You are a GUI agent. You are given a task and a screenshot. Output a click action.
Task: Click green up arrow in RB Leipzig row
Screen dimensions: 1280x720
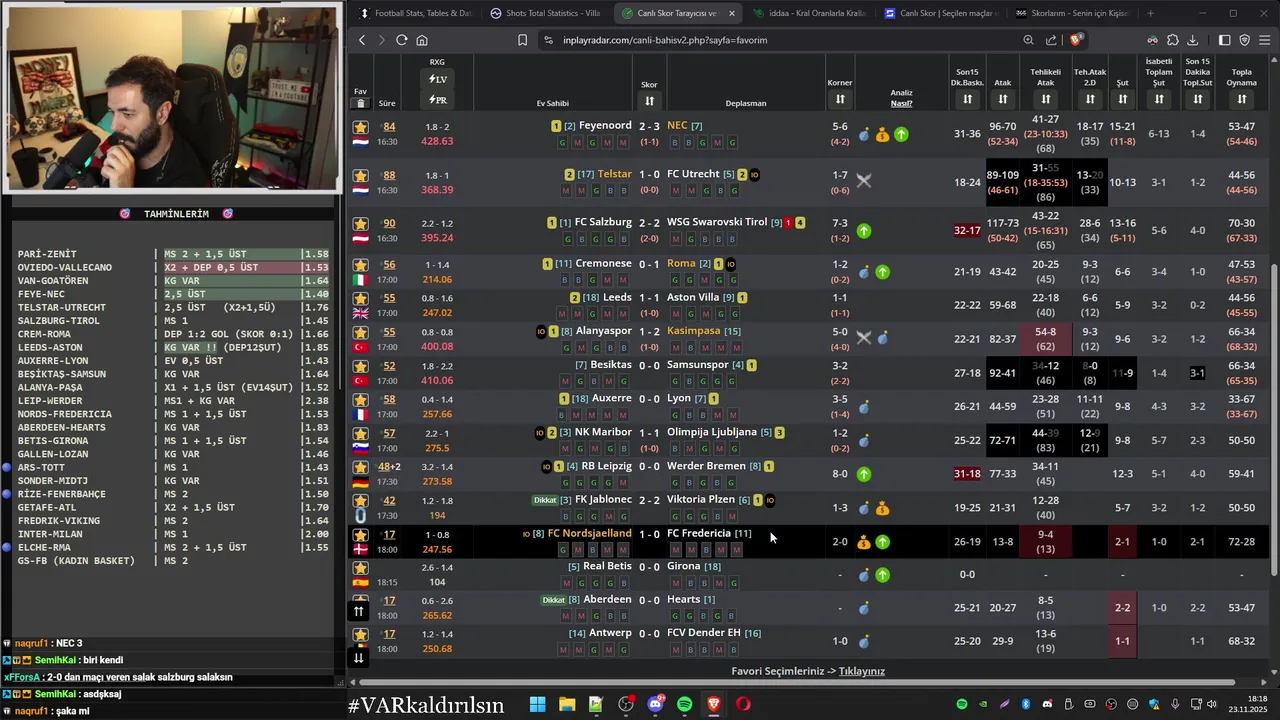(x=864, y=474)
